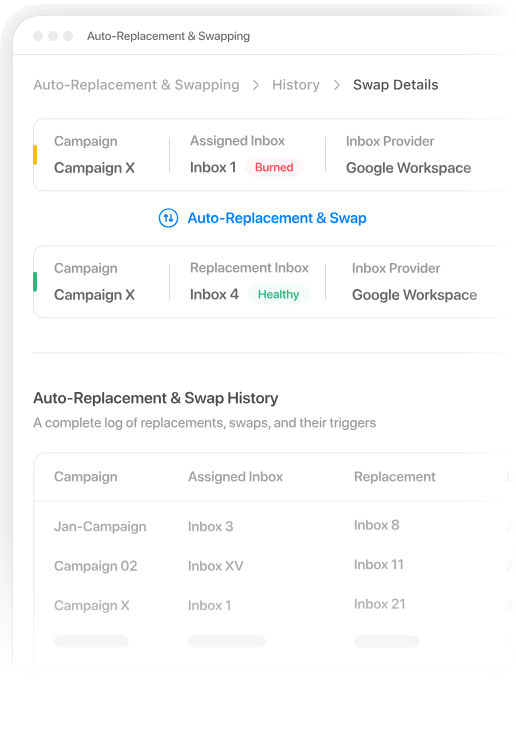Click the Replacement table column header

[395, 477]
